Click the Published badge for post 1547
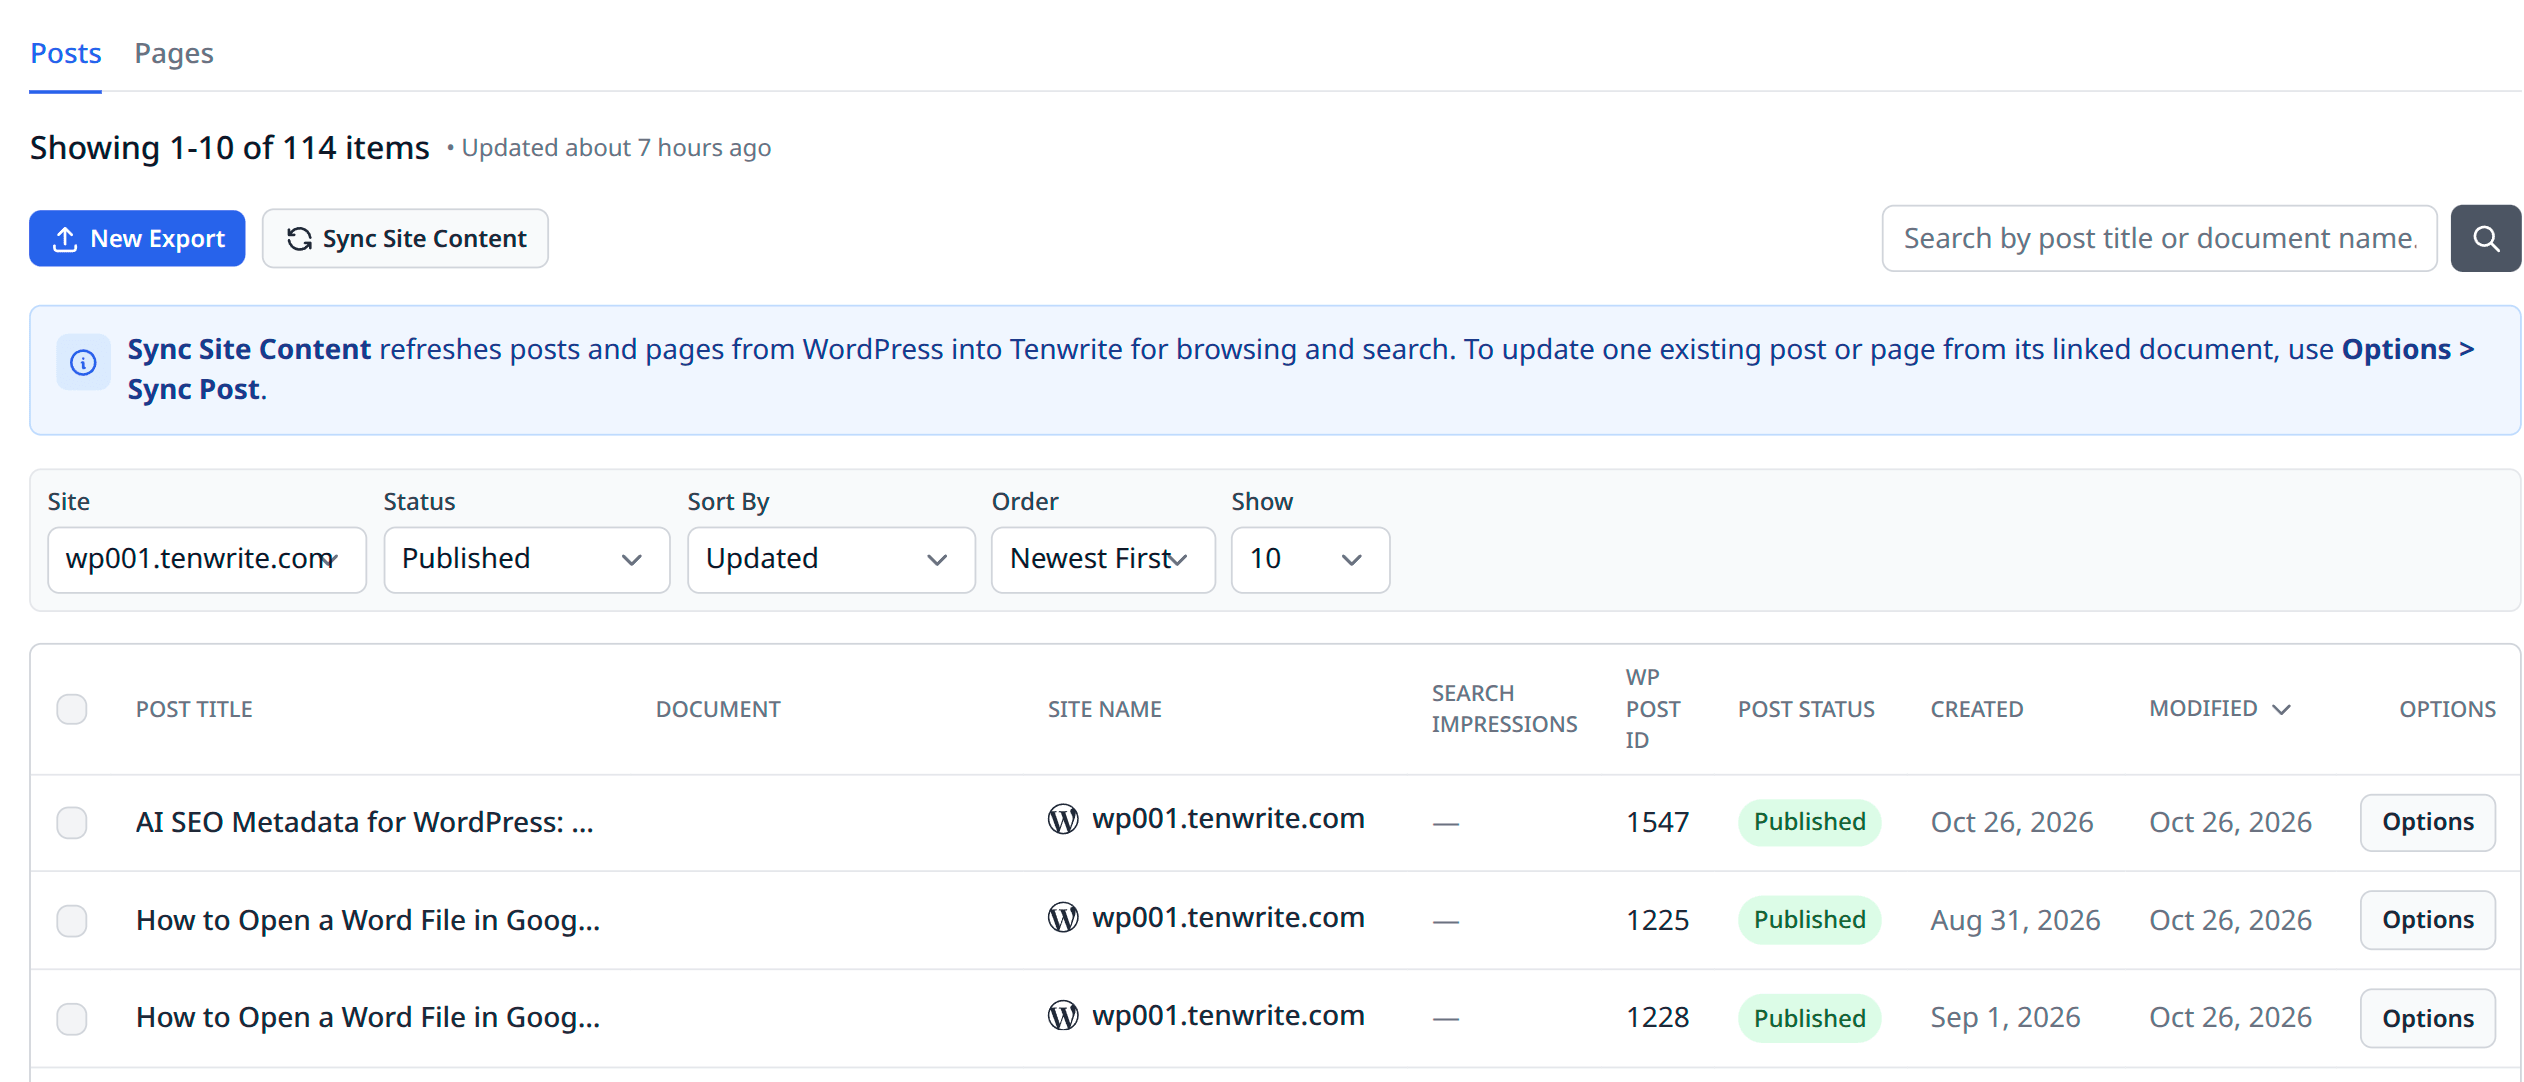2524x1082 pixels. tap(1809, 822)
